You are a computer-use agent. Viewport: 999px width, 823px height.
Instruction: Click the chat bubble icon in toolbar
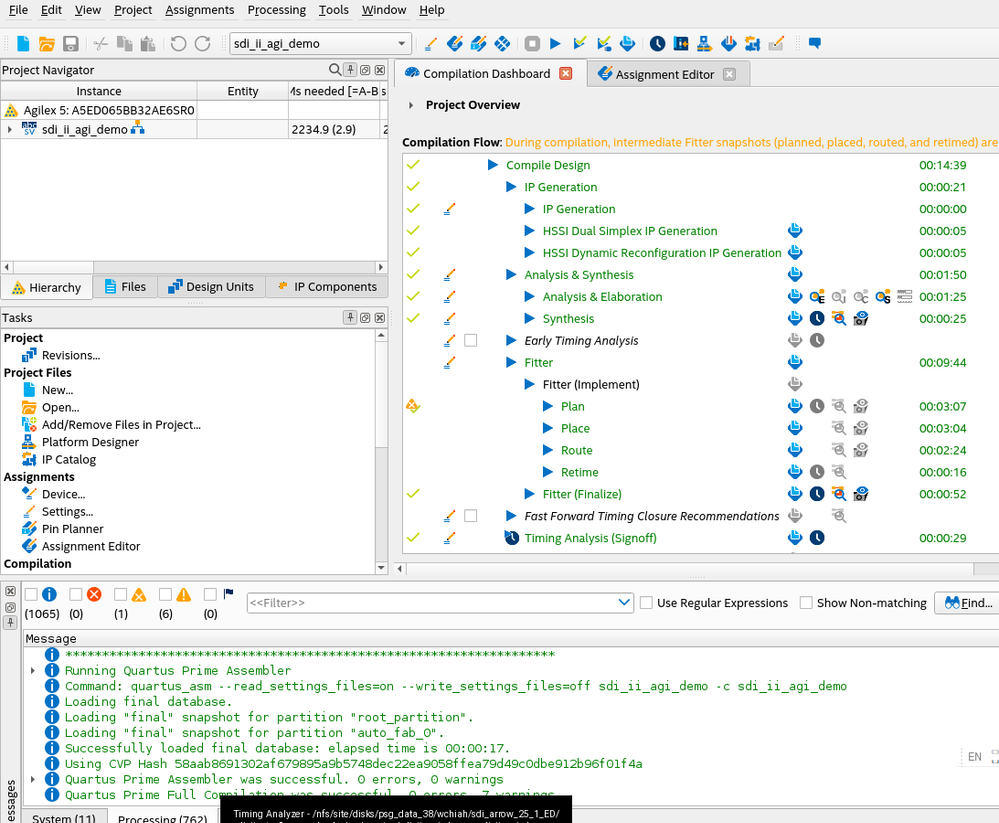pyautogui.click(x=814, y=44)
